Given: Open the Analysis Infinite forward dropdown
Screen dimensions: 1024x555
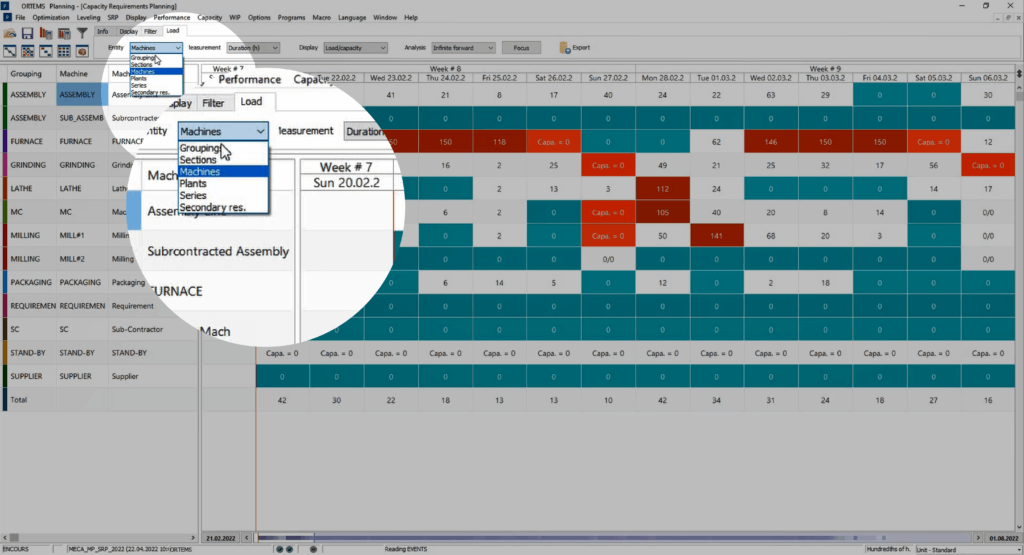Looking at the screenshot, I should [463, 47].
